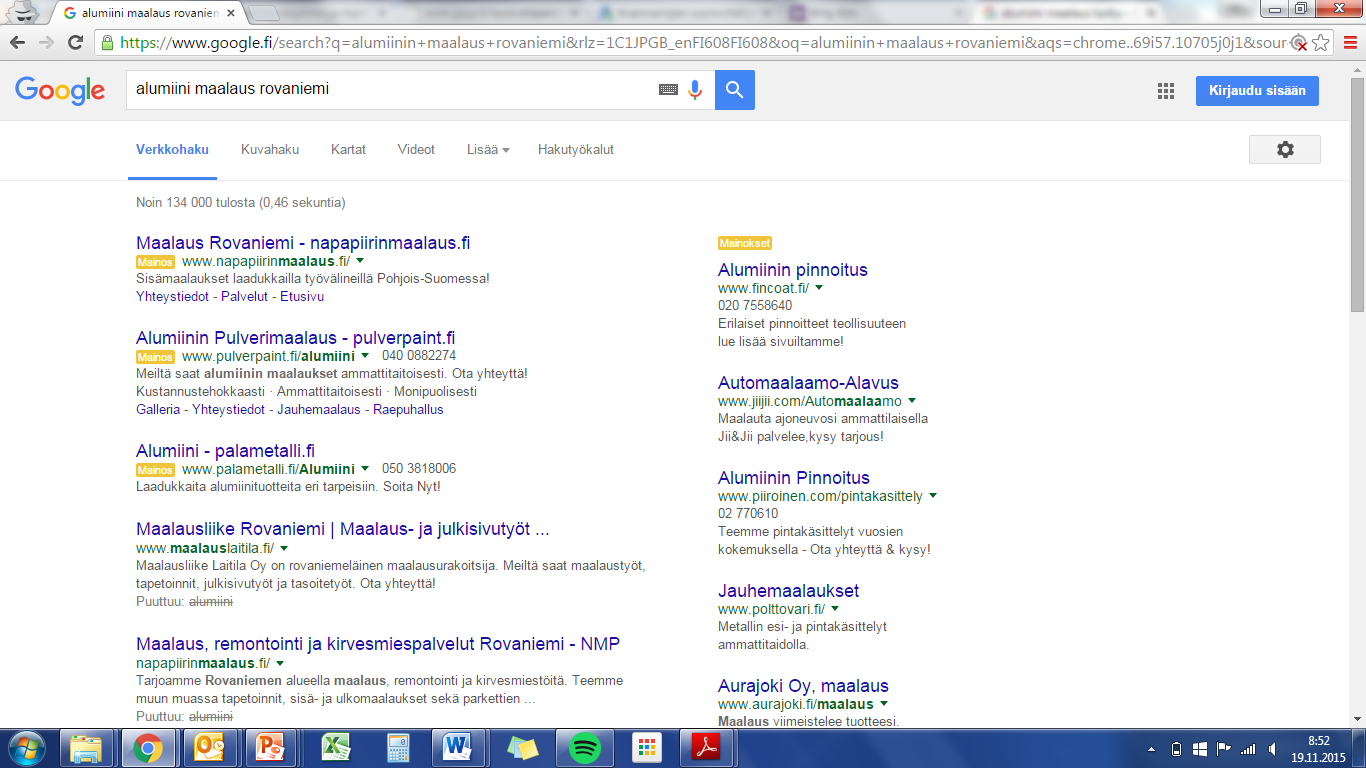This screenshot has width=1366, height=768.
Task: Open the Aurajoki Oy, maalaus ad
Action: pos(803,686)
